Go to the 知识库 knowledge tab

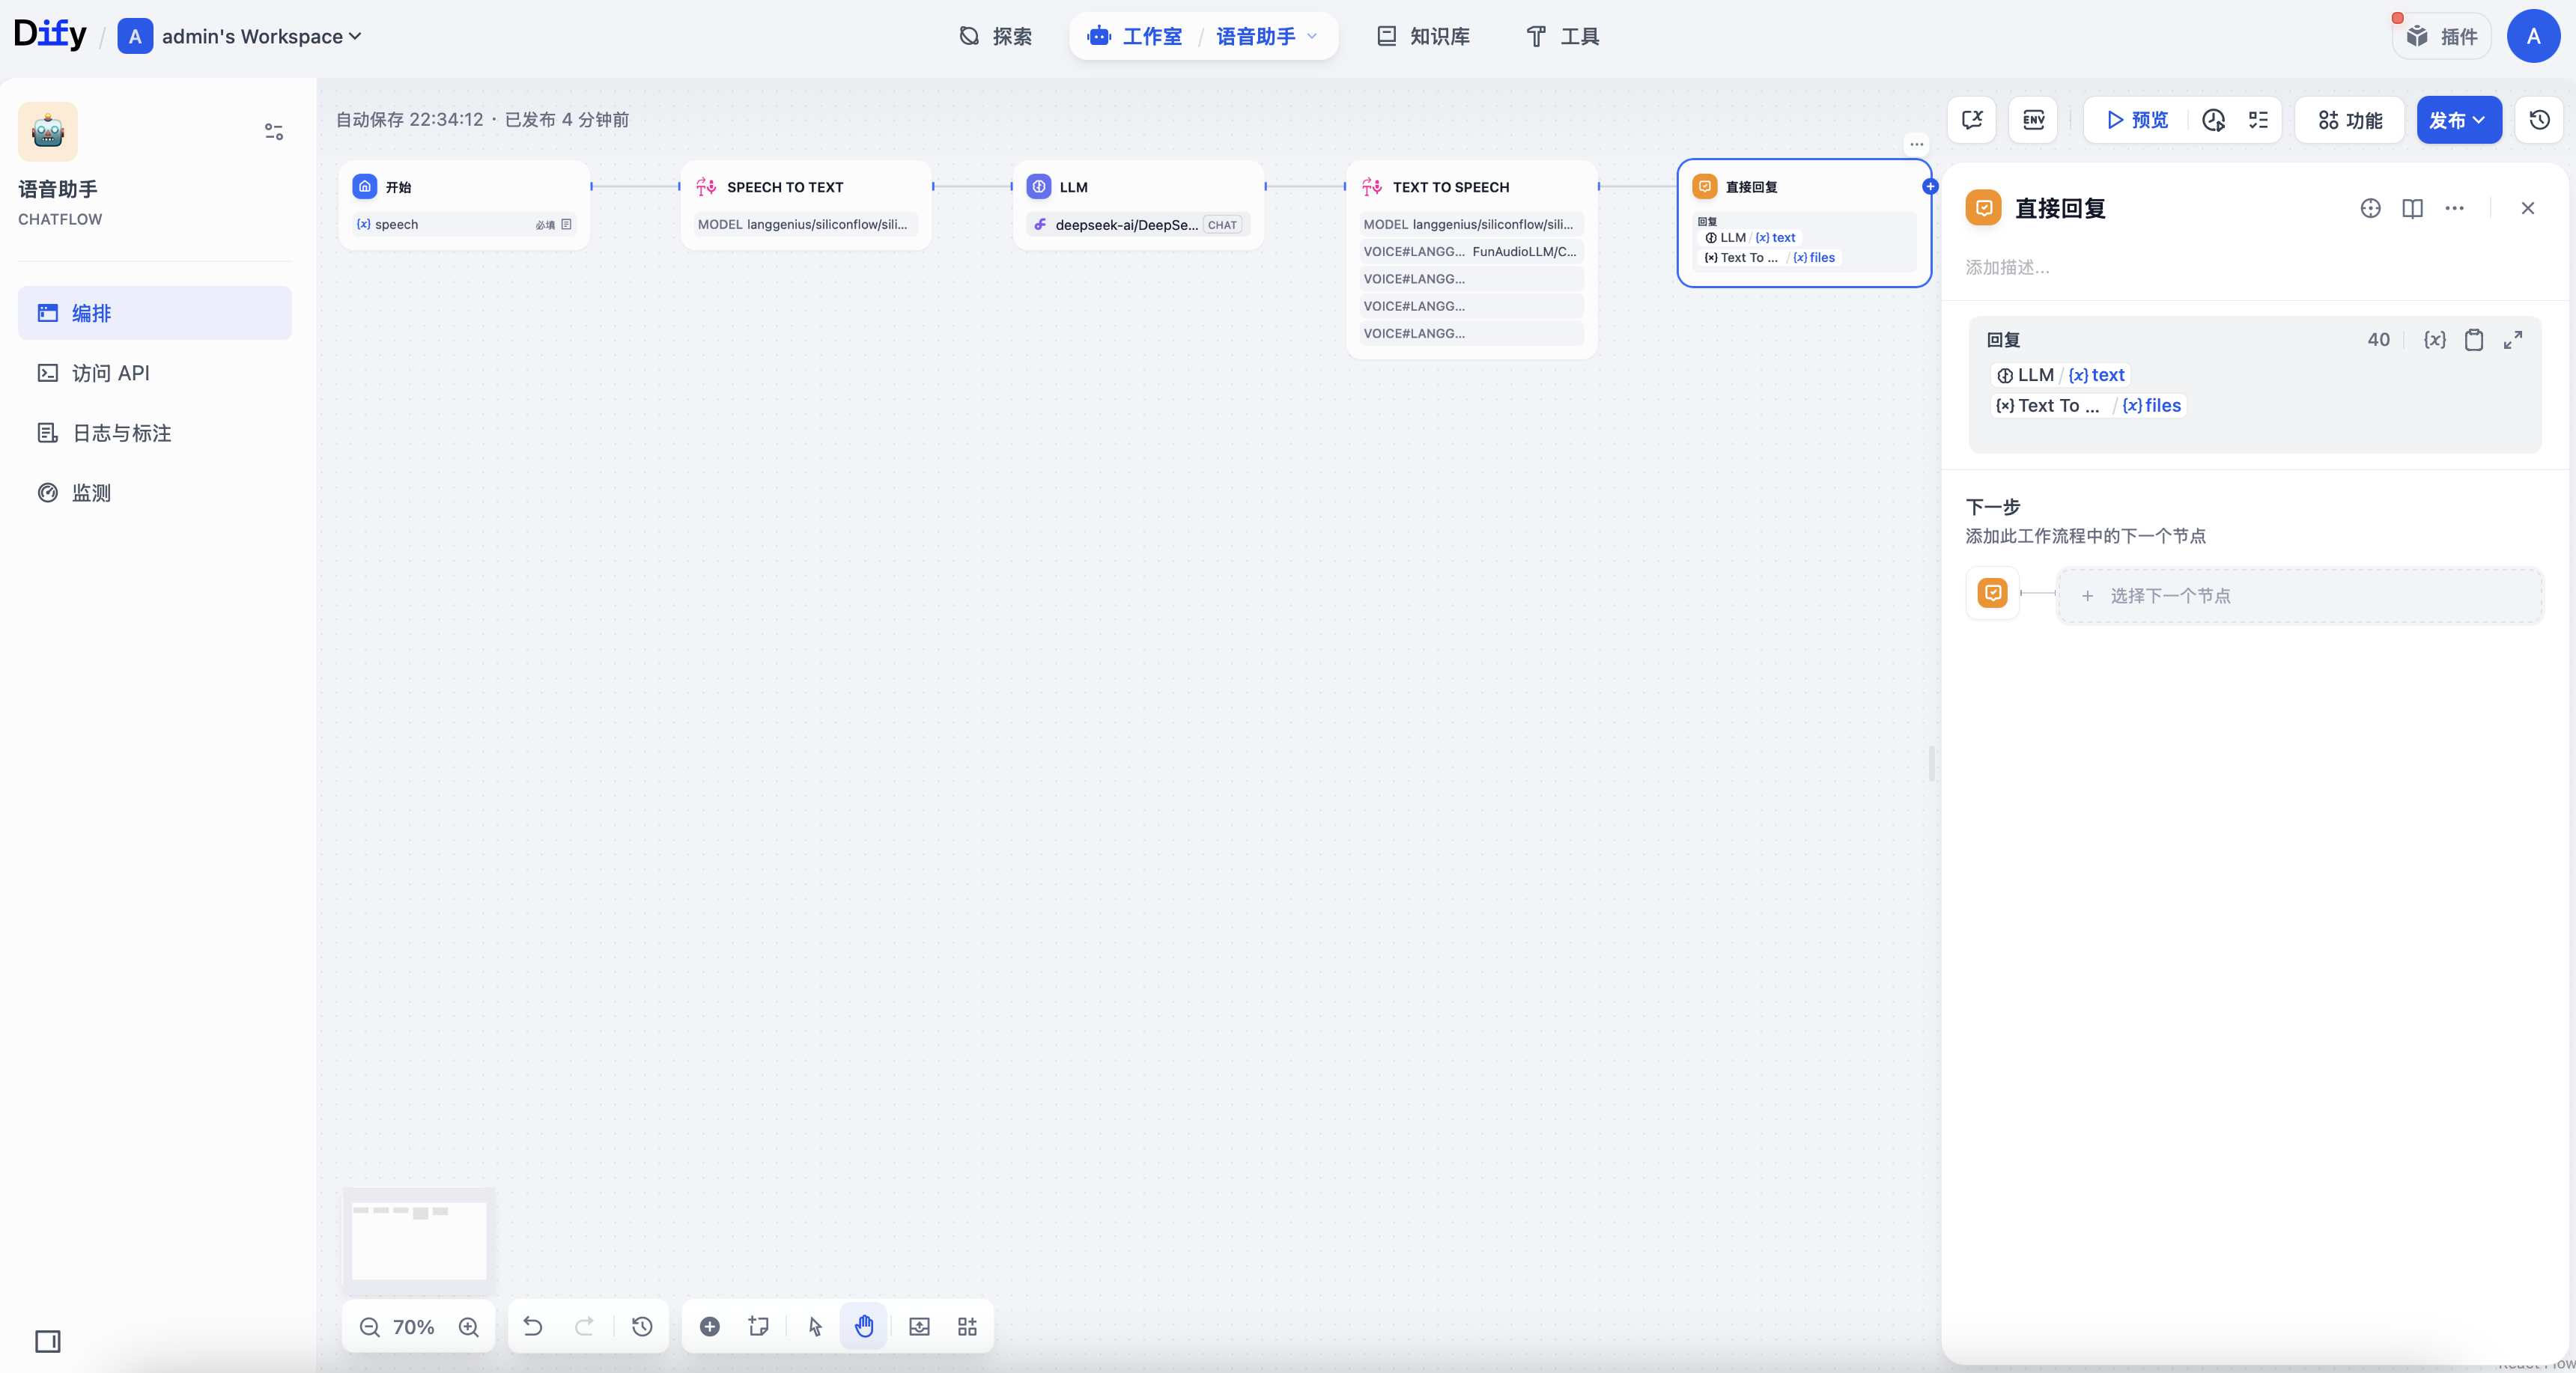coord(1423,36)
